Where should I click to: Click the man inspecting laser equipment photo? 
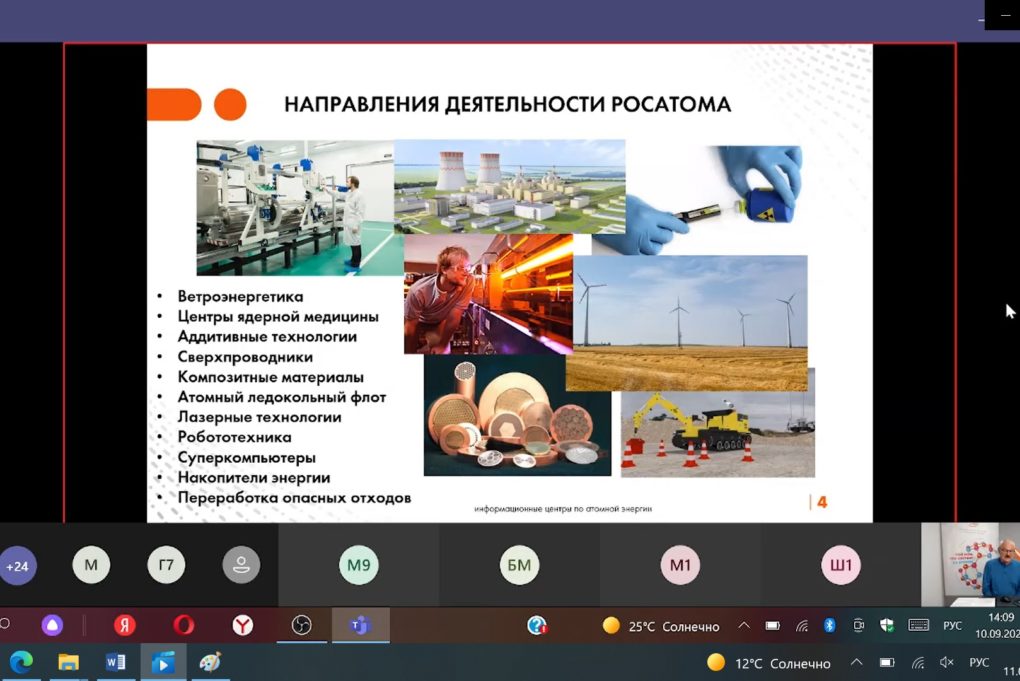(489, 294)
